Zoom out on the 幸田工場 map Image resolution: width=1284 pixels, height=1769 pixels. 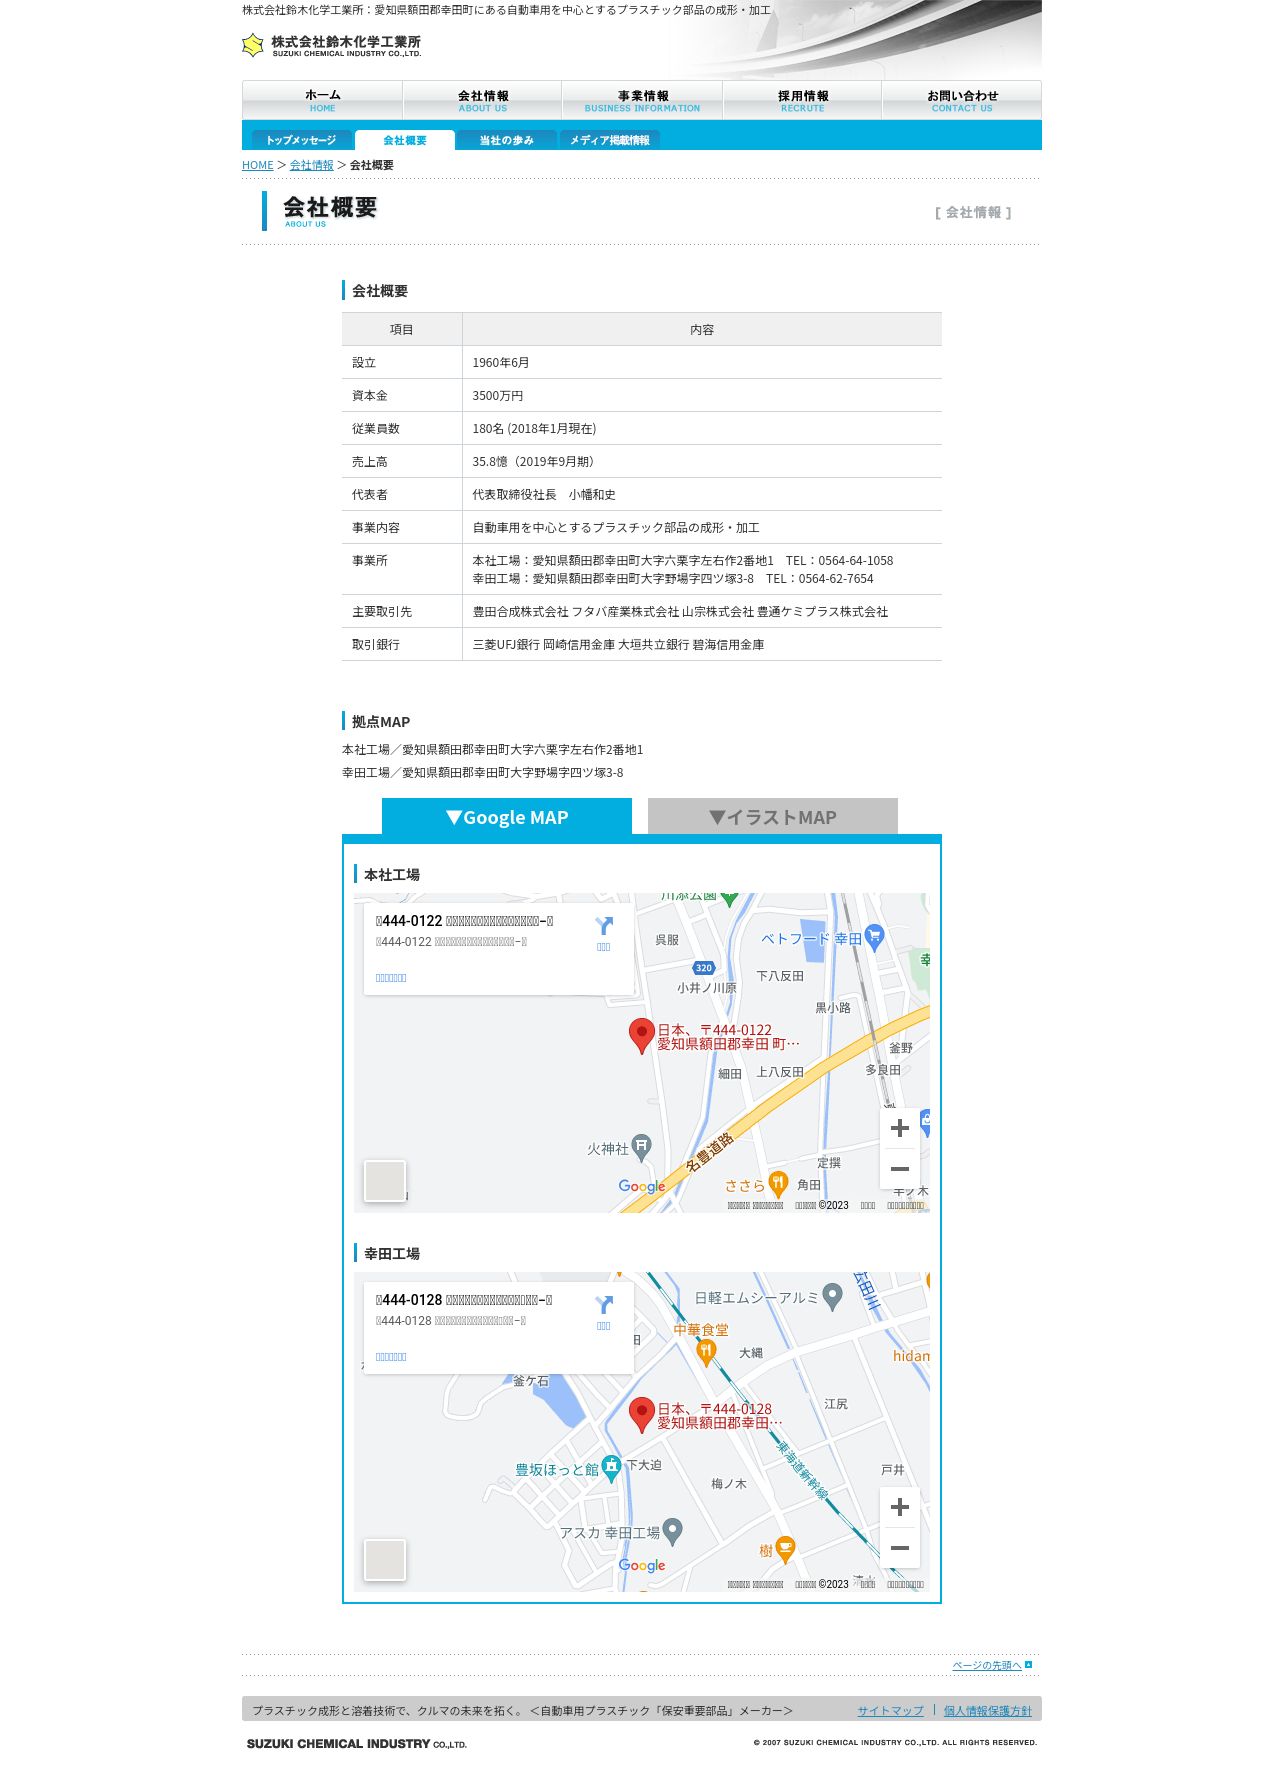[900, 1548]
